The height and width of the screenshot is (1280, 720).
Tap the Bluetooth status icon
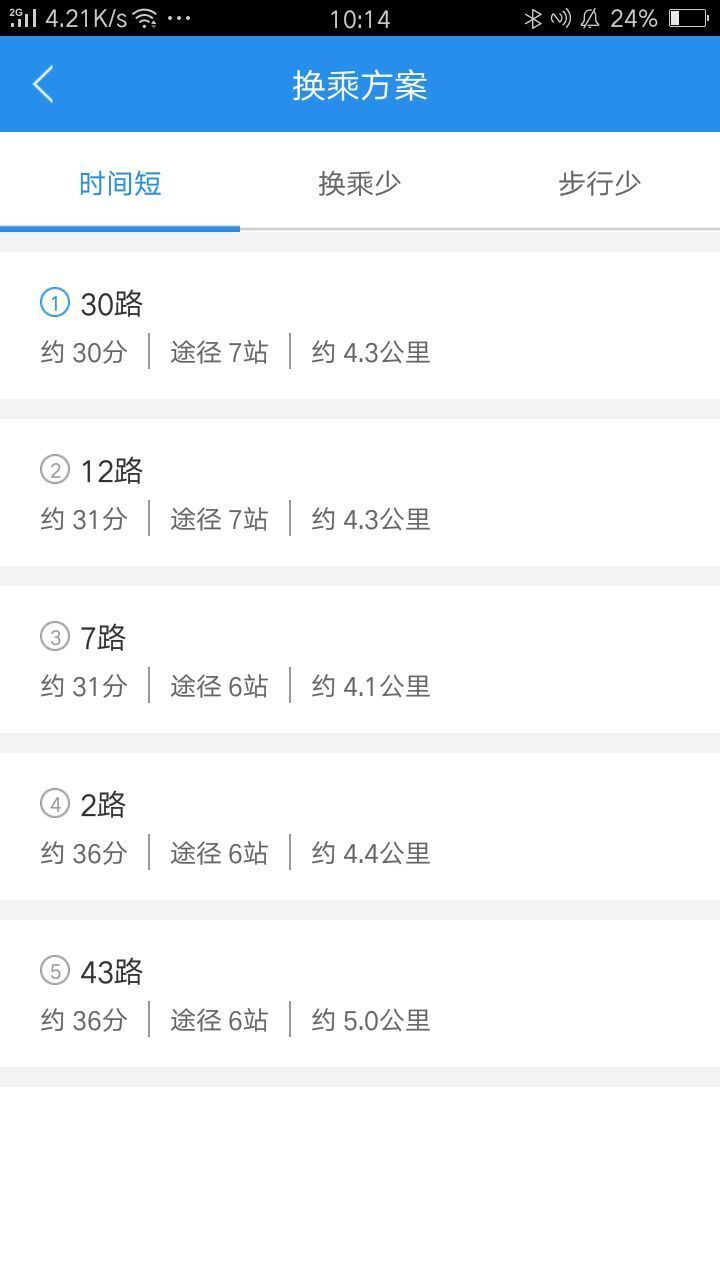(534, 18)
